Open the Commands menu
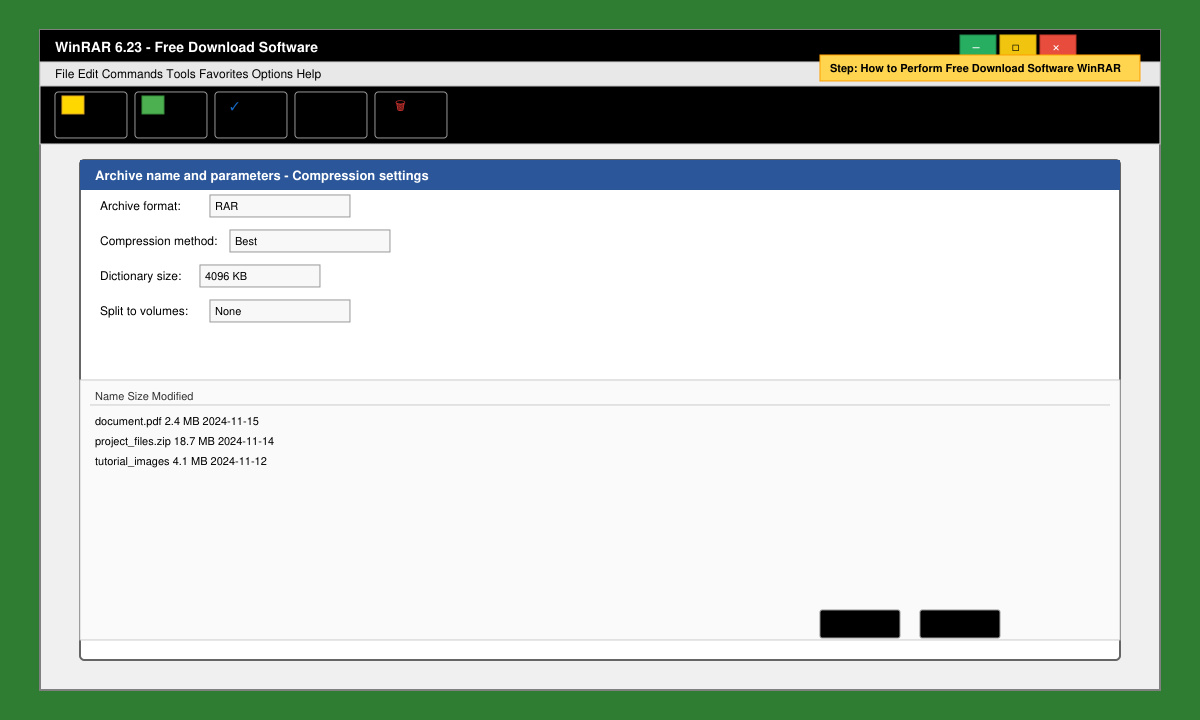This screenshot has width=1200, height=720. (132, 74)
